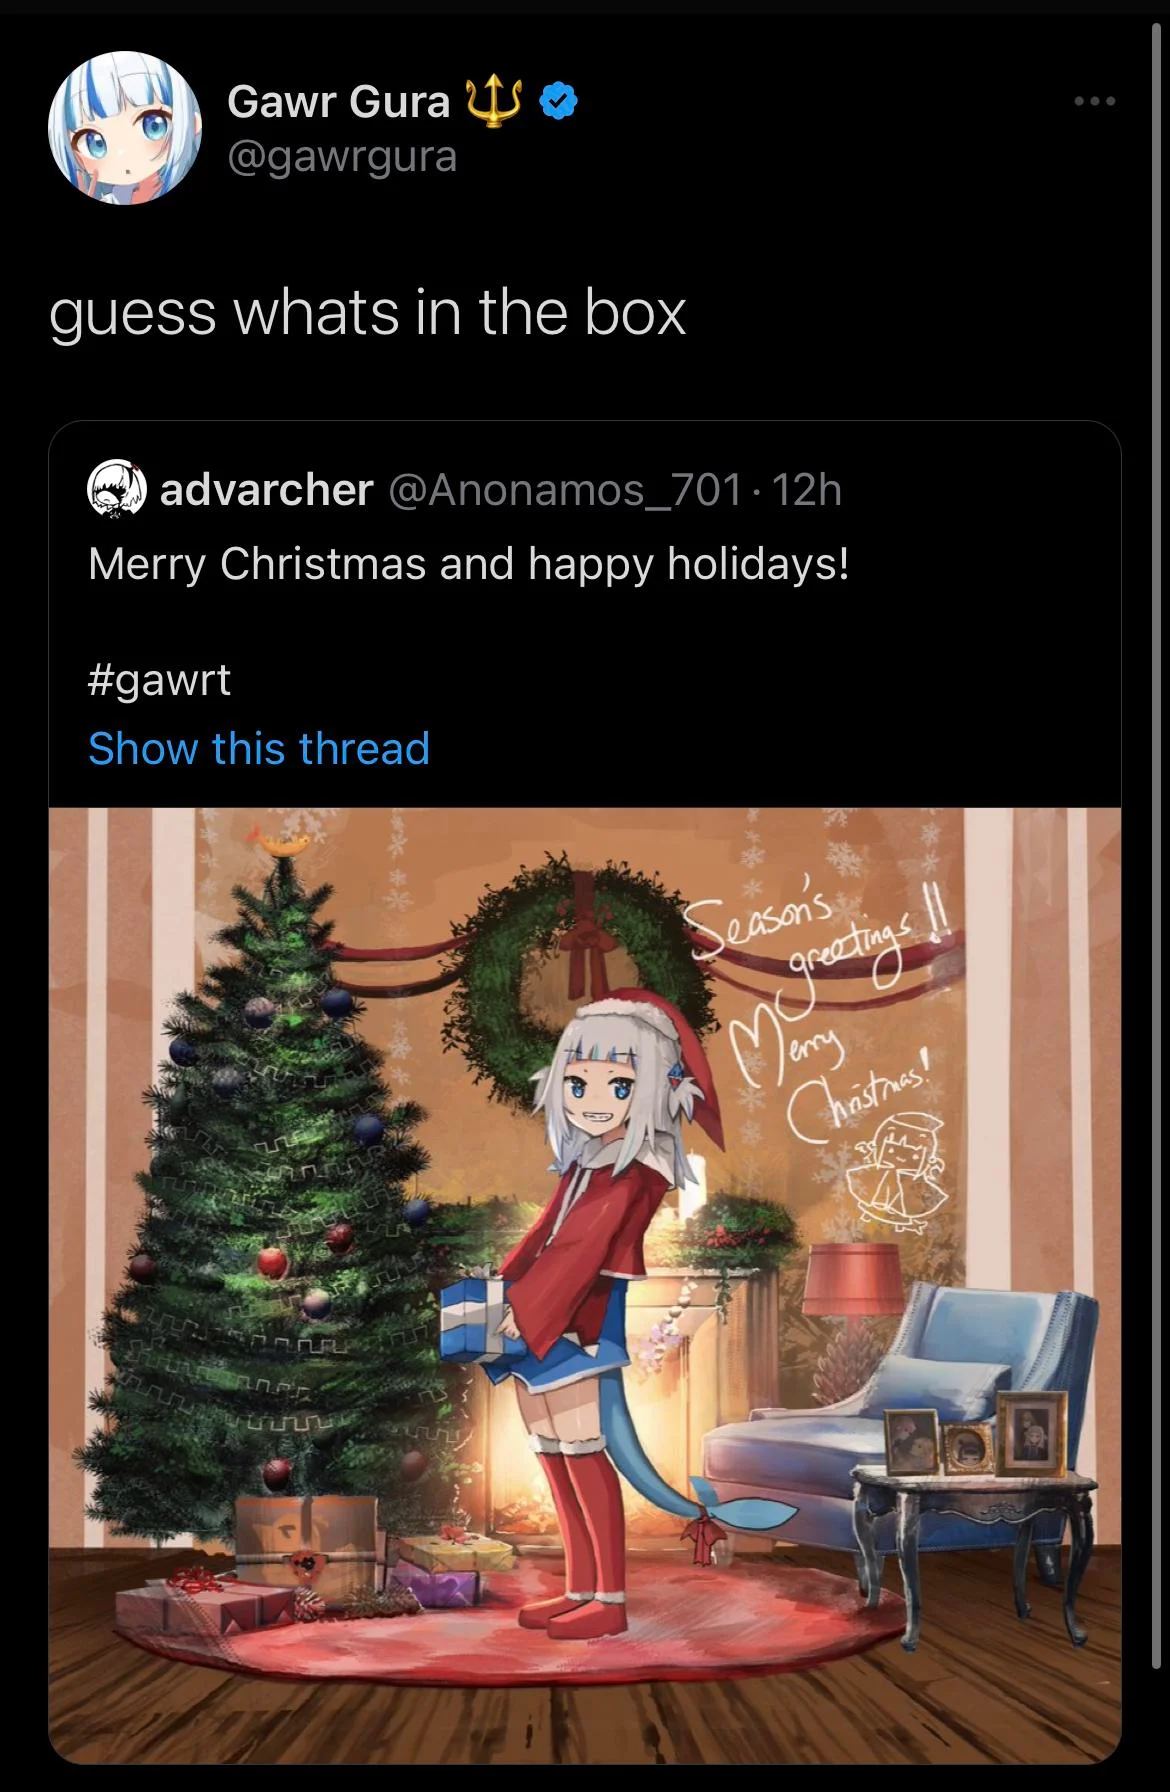The width and height of the screenshot is (1170, 1792).
Task: Open the three-dot more options menu
Action: (1094, 101)
